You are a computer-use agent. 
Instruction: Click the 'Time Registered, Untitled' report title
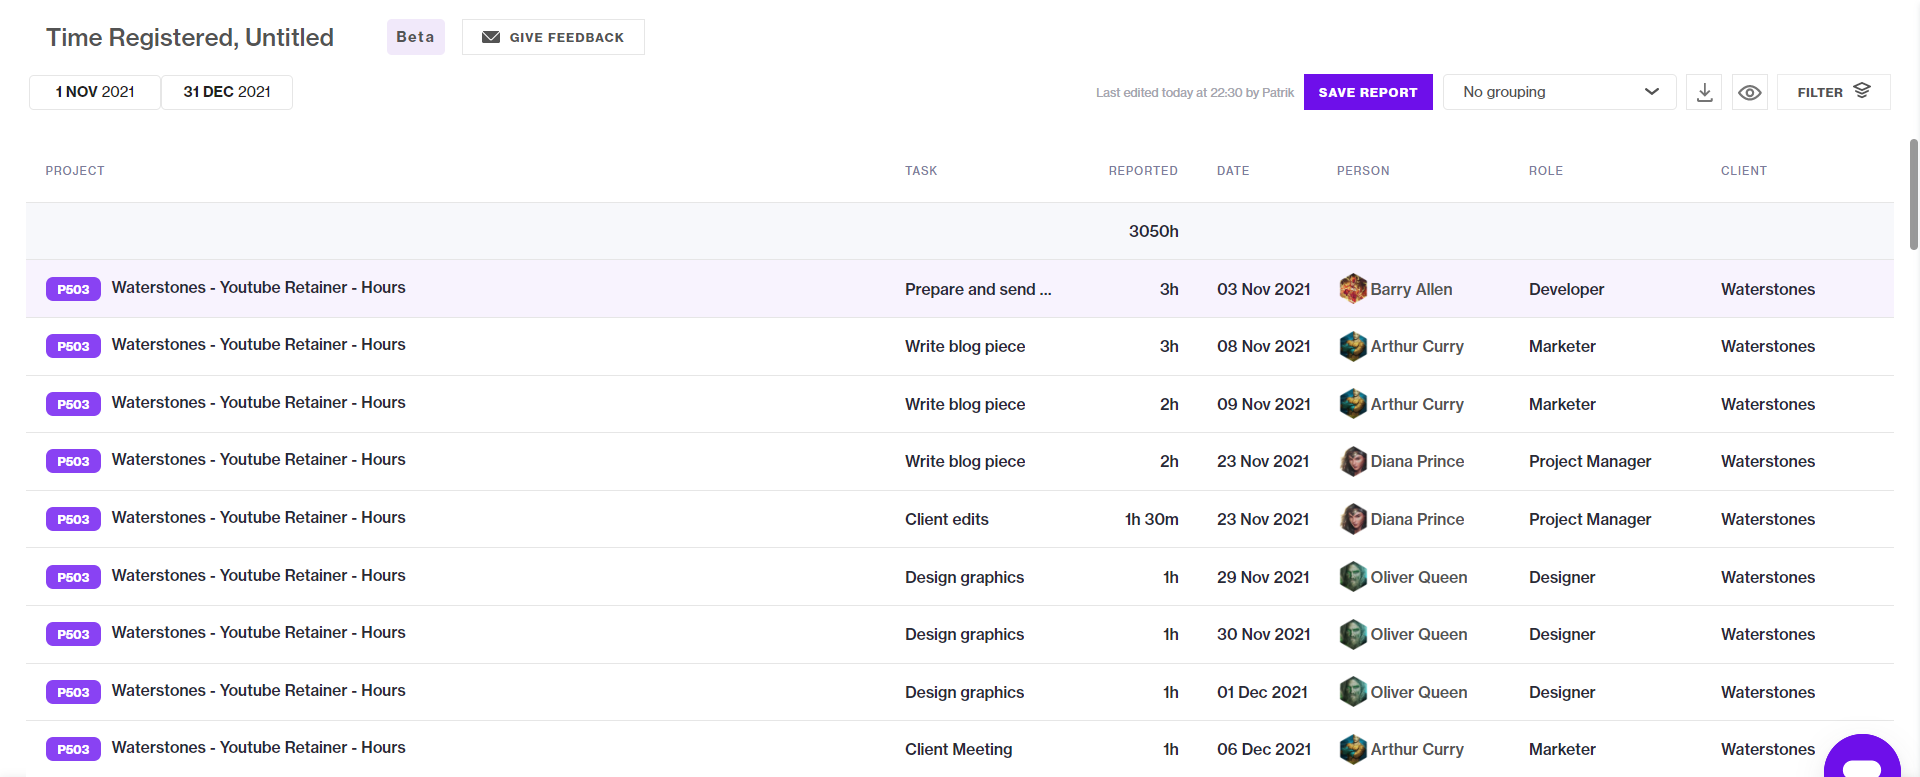[190, 37]
